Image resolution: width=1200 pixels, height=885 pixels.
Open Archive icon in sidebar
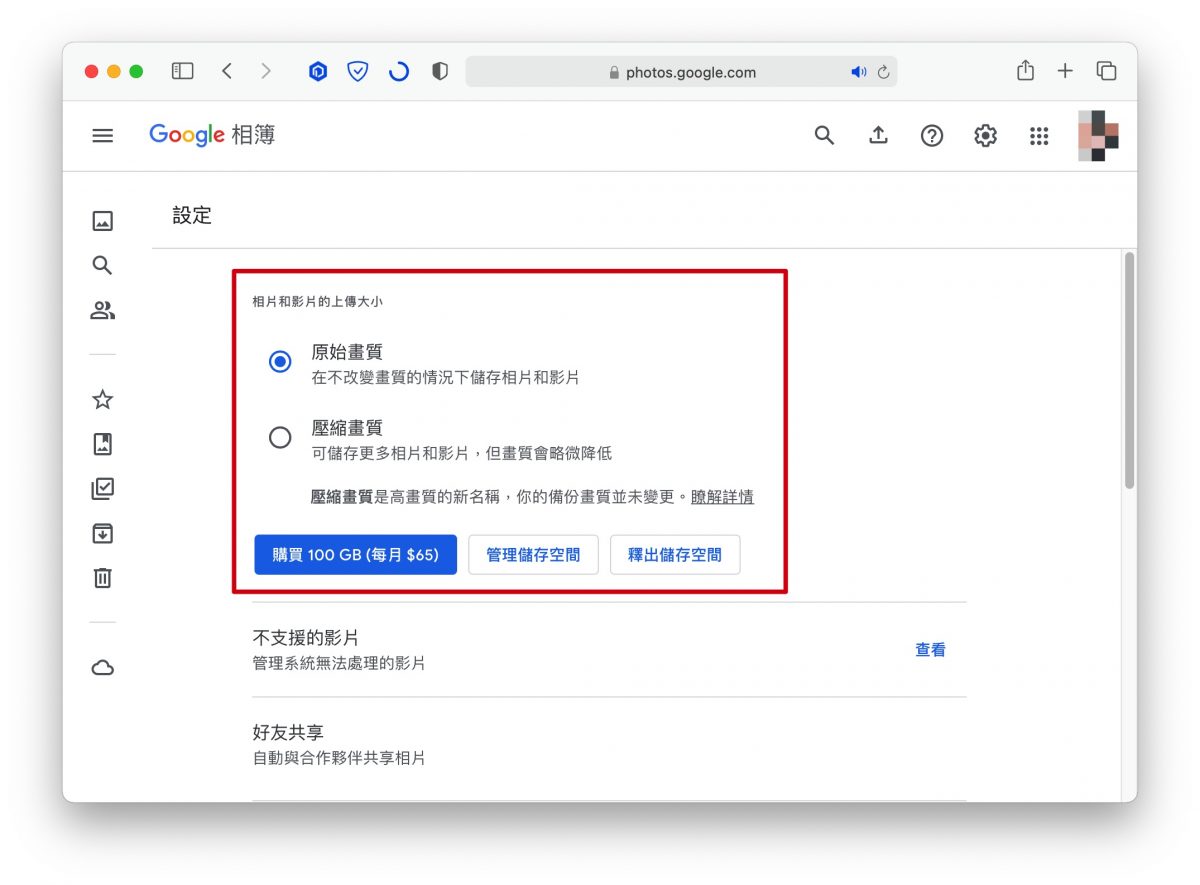(x=102, y=533)
